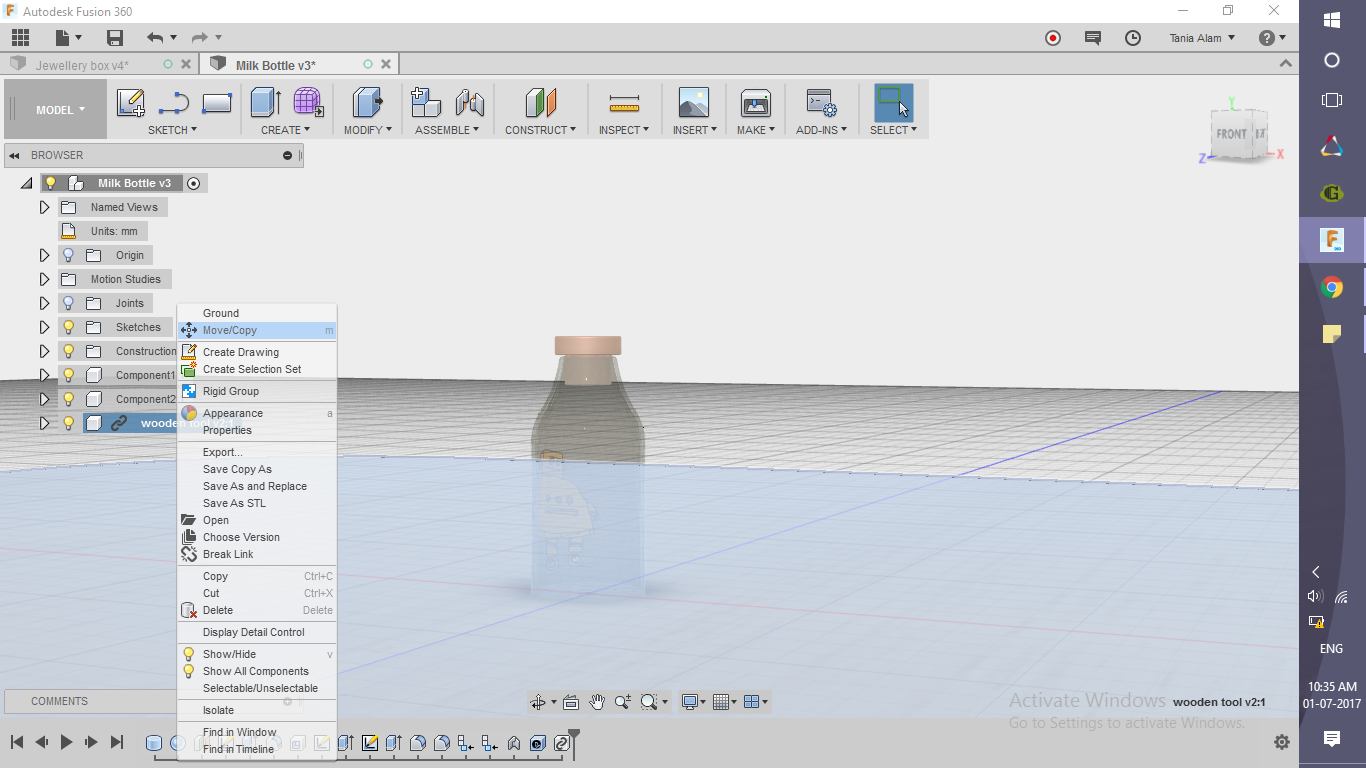This screenshot has height=768, width=1366.
Task: Click the Save disk icon
Action: 115,38
